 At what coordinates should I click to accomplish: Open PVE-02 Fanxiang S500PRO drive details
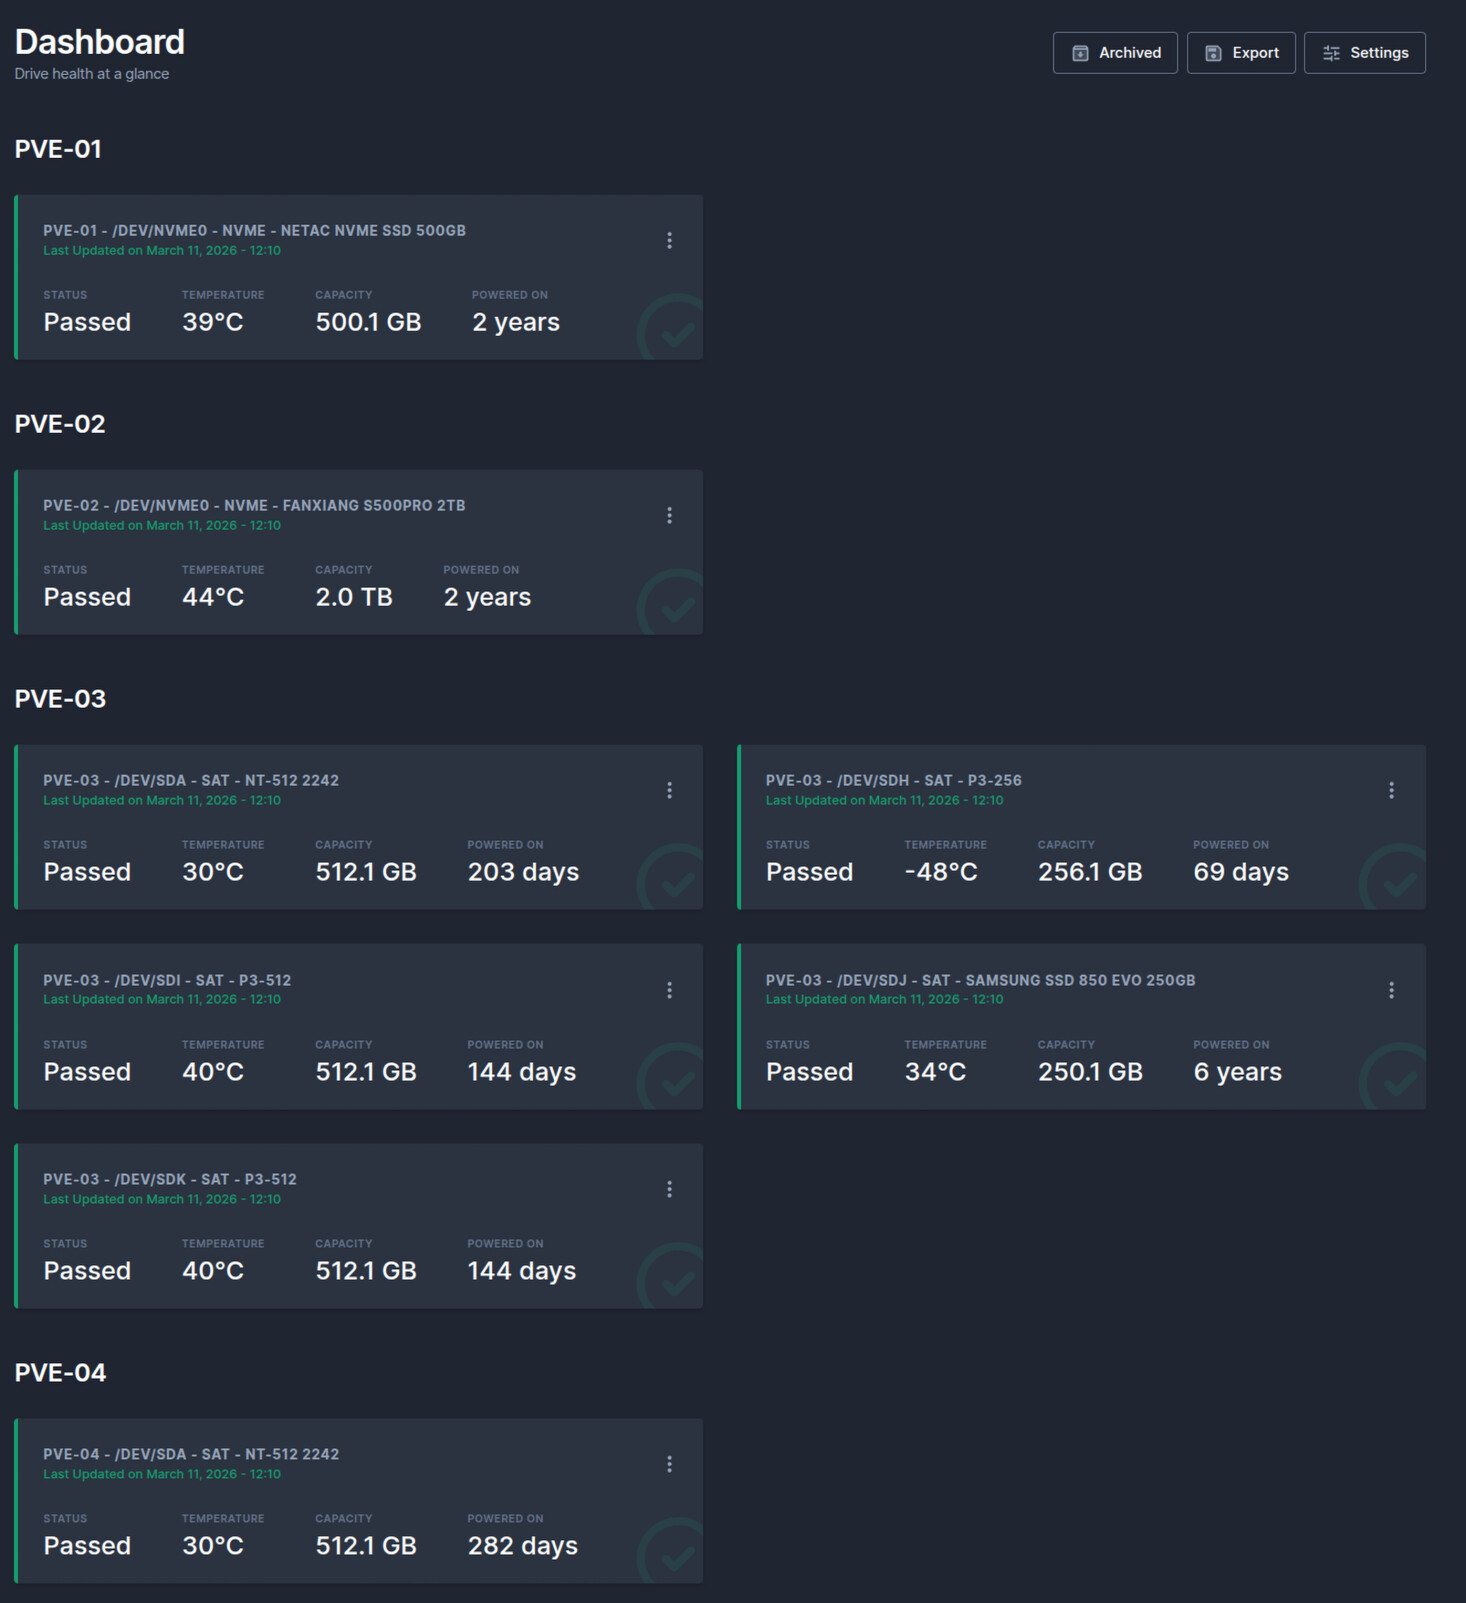click(x=254, y=506)
